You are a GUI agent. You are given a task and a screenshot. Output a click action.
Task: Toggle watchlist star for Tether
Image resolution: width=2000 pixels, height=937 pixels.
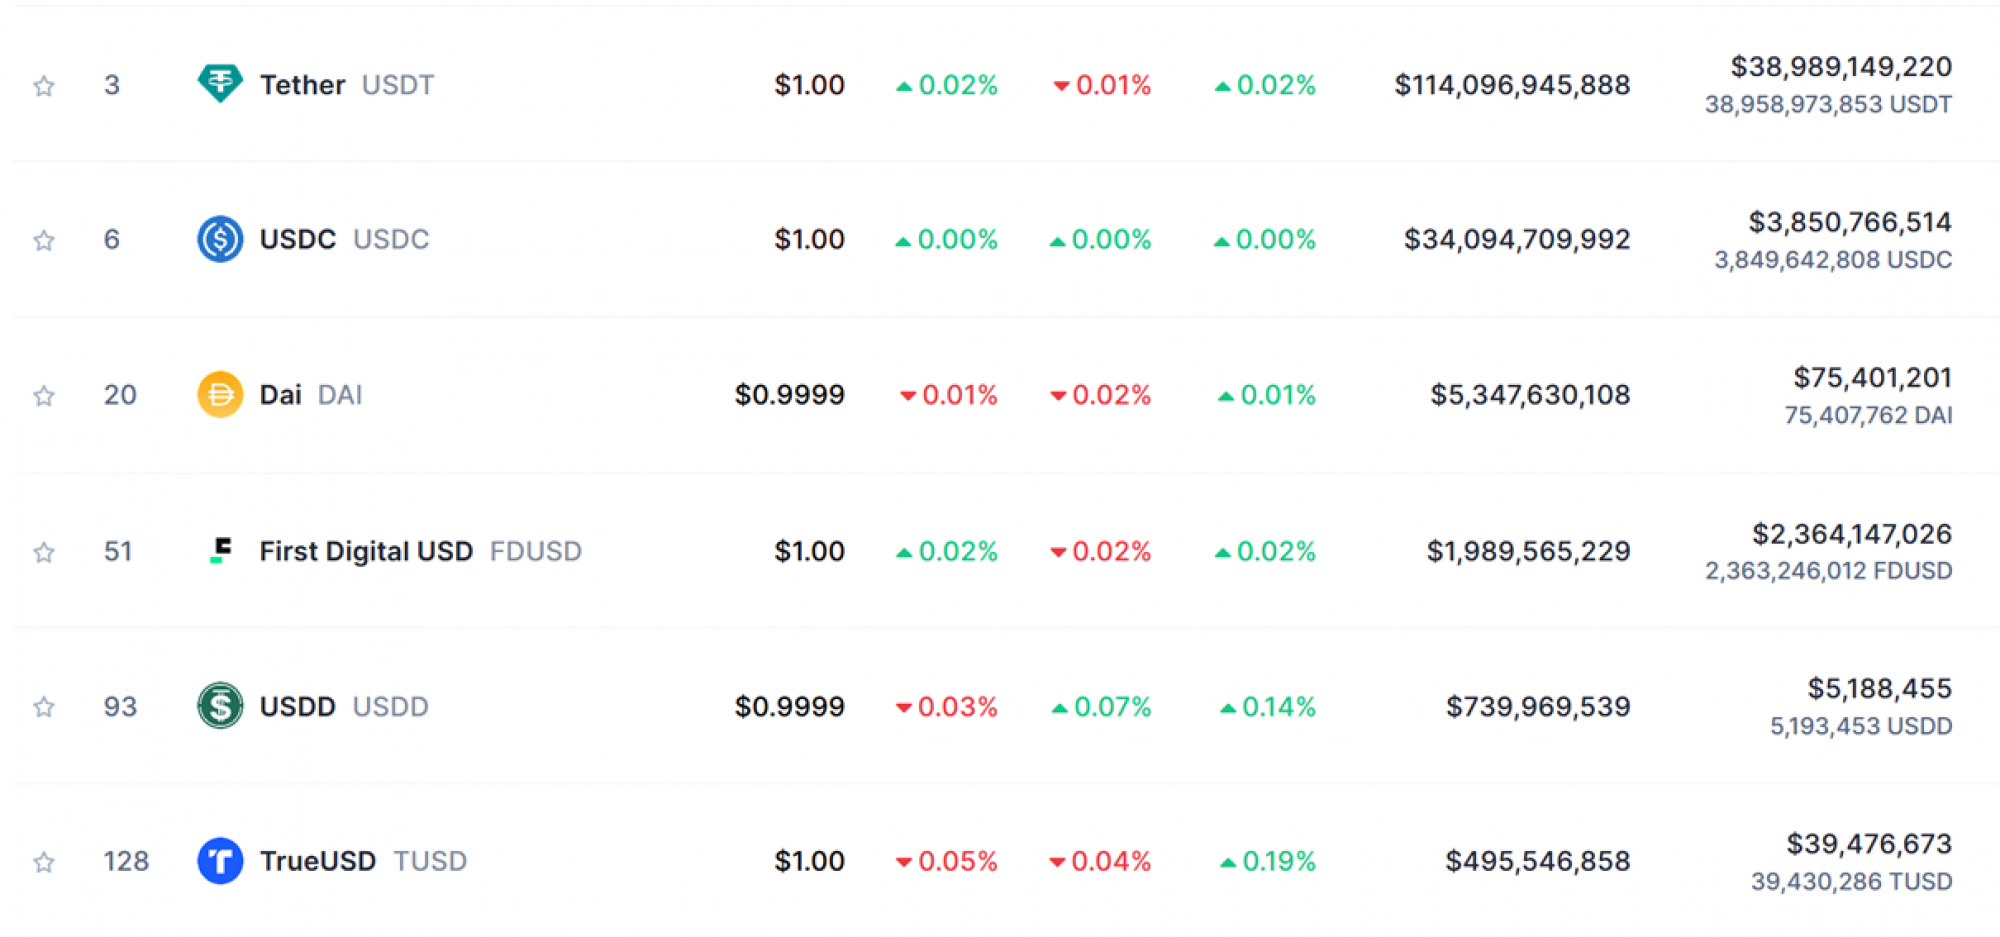point(44,86)
